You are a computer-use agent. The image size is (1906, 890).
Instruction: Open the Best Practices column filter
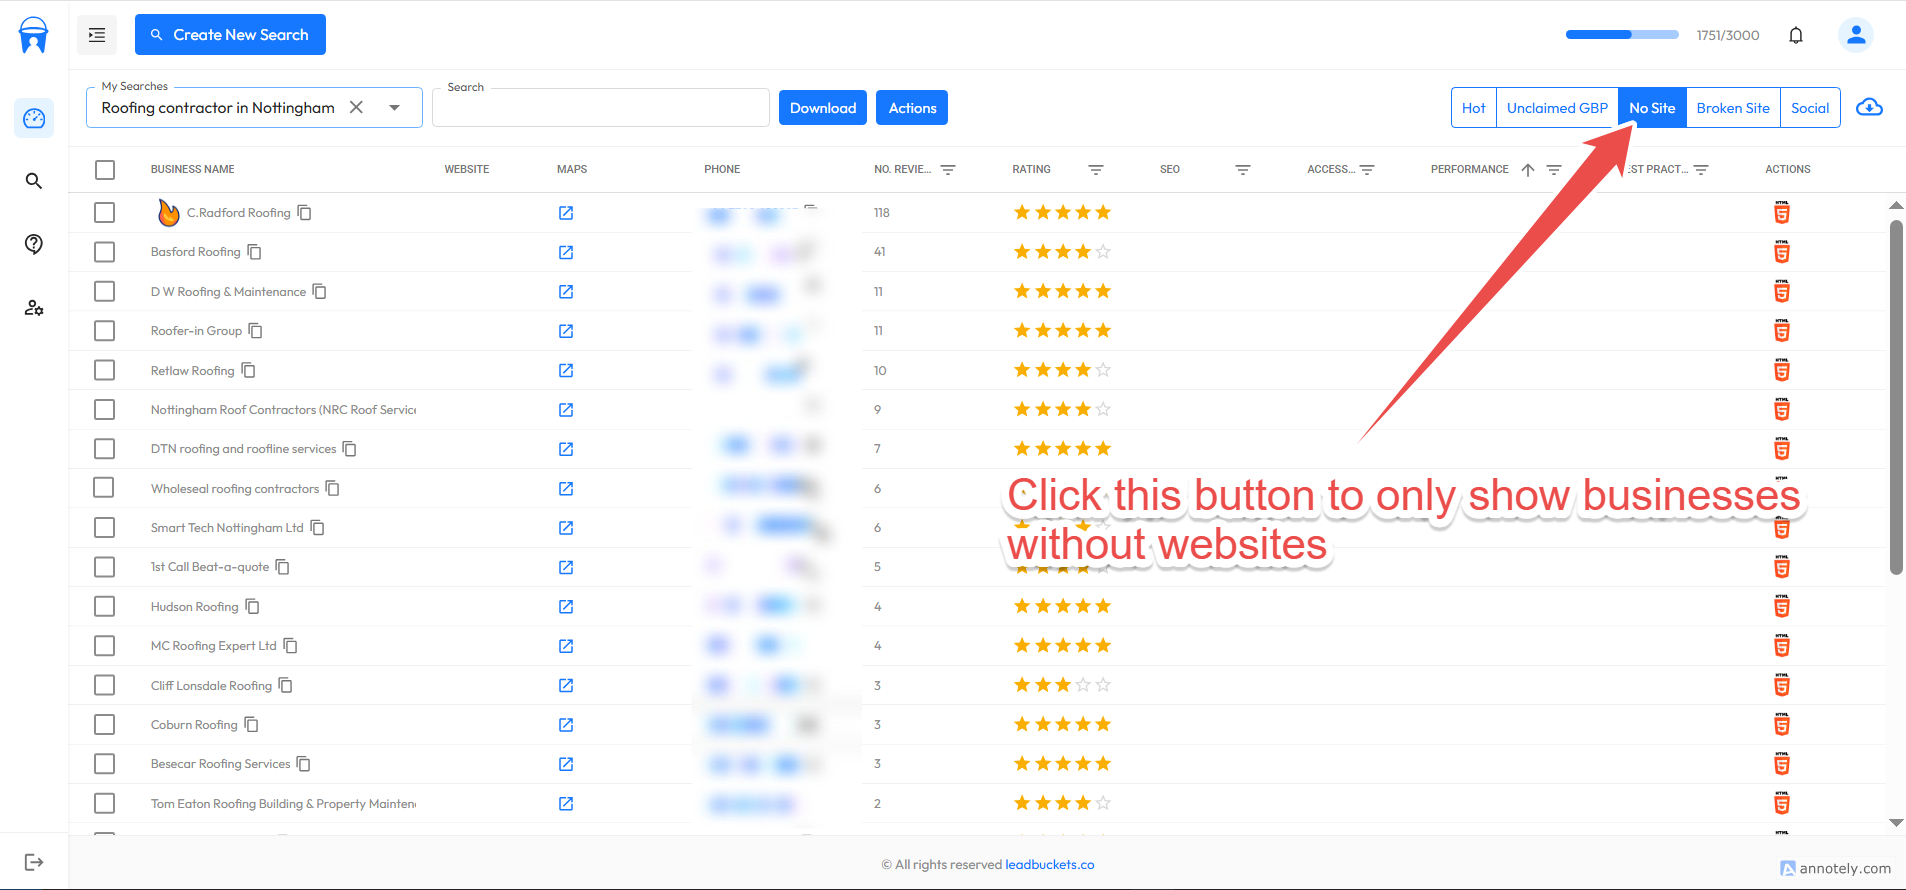[x=1701, y=170]
